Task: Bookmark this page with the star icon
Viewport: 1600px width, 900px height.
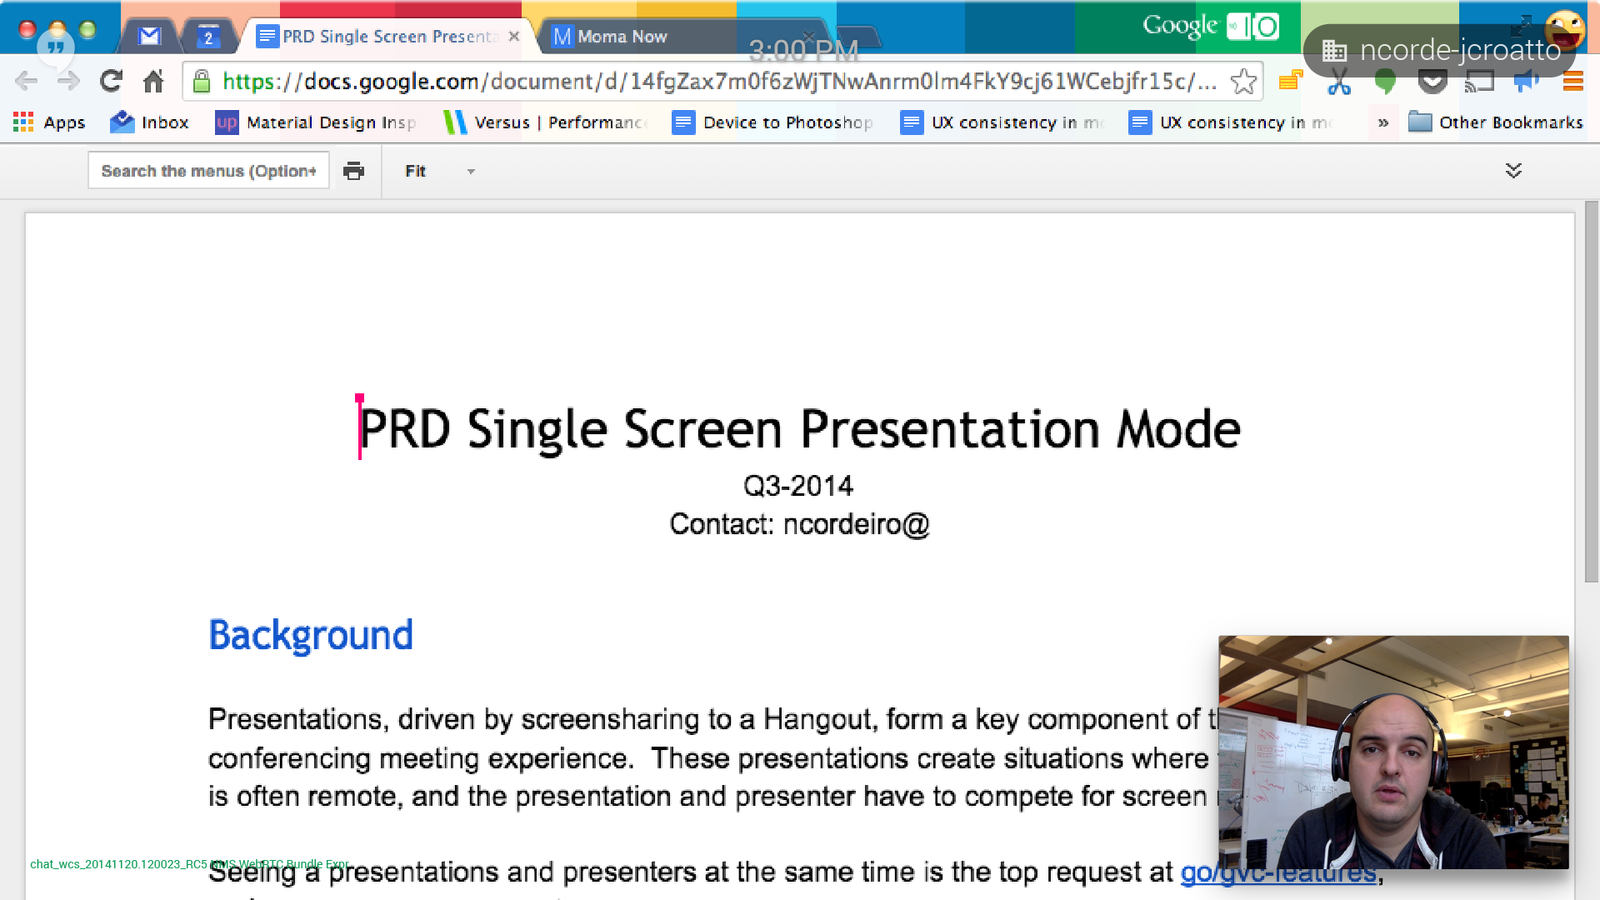Action: click(x=1243, y=81)
